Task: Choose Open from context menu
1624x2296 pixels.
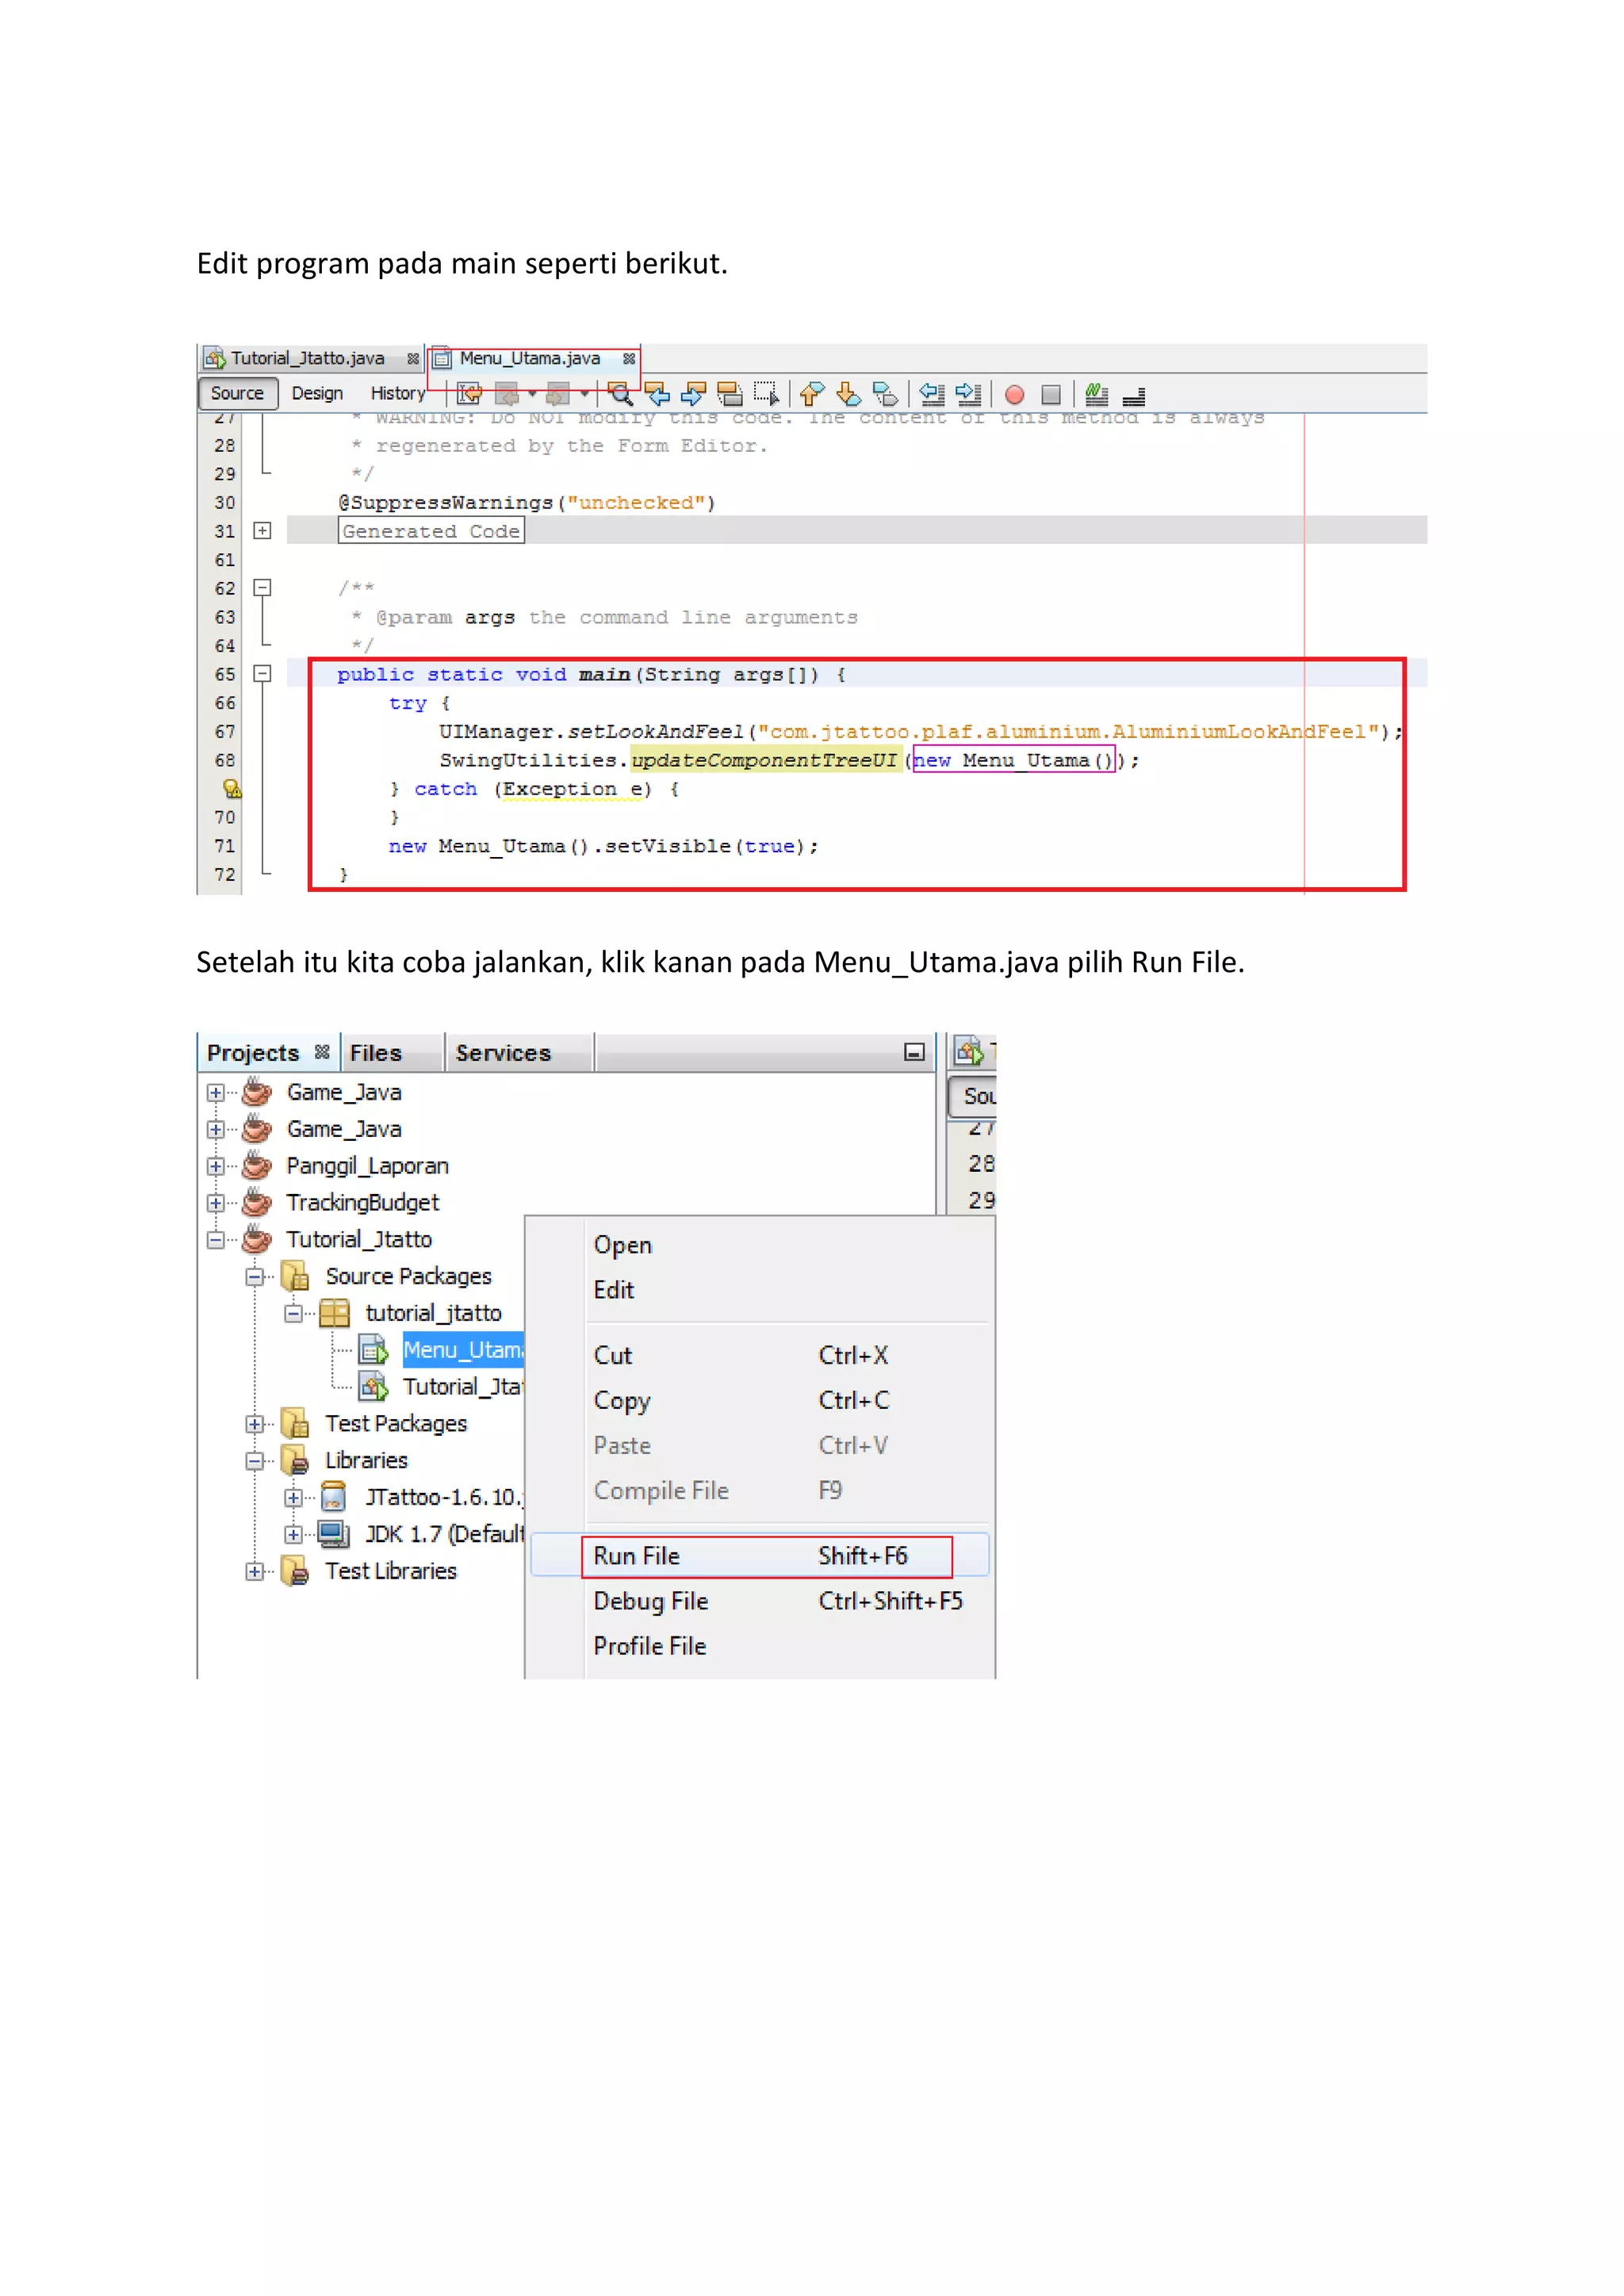Action: [x=761, y=1245]
